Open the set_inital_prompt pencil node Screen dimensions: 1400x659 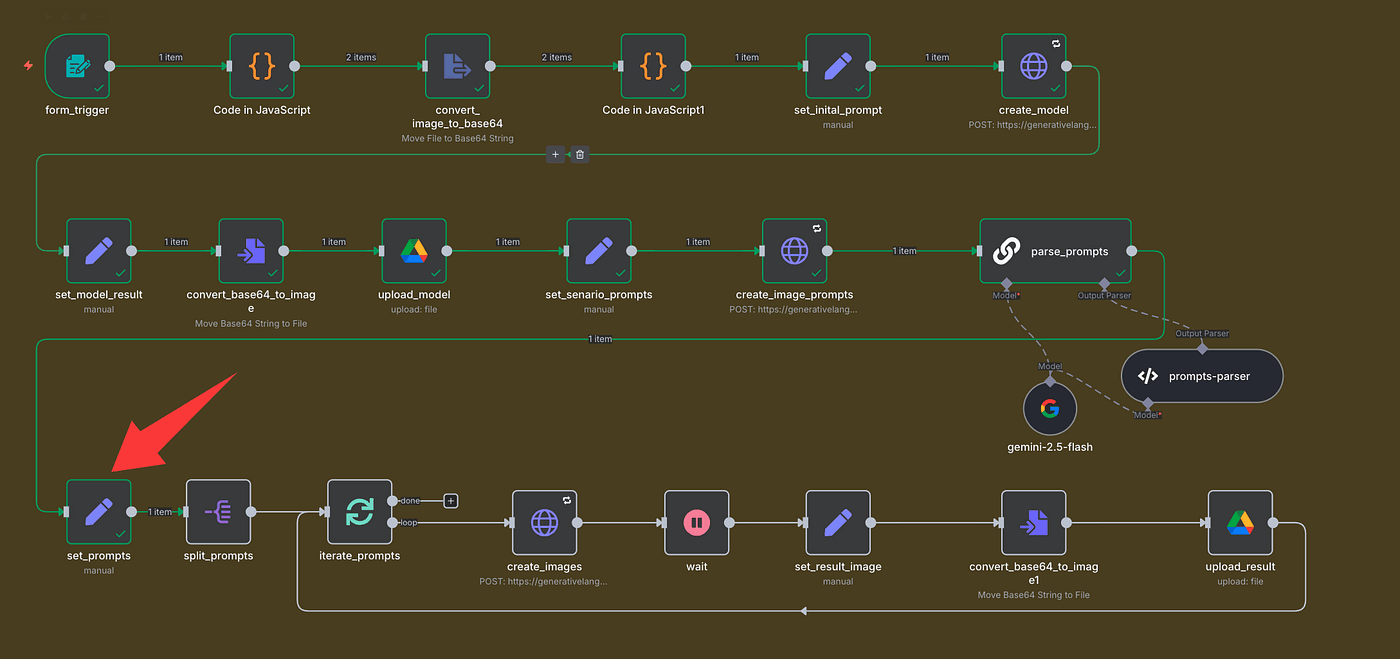tap(838, 66)
